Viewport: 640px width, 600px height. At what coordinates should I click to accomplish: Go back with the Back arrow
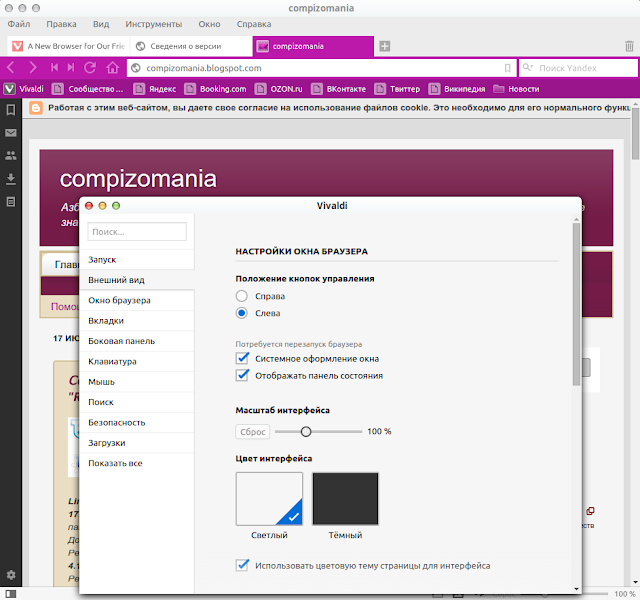[x=11, y=67]
